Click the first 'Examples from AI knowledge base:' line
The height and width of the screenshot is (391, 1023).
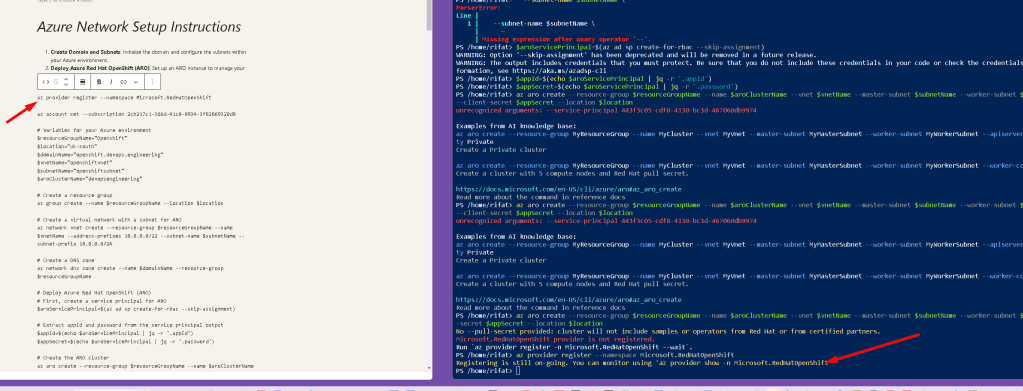tap(516, 126)
